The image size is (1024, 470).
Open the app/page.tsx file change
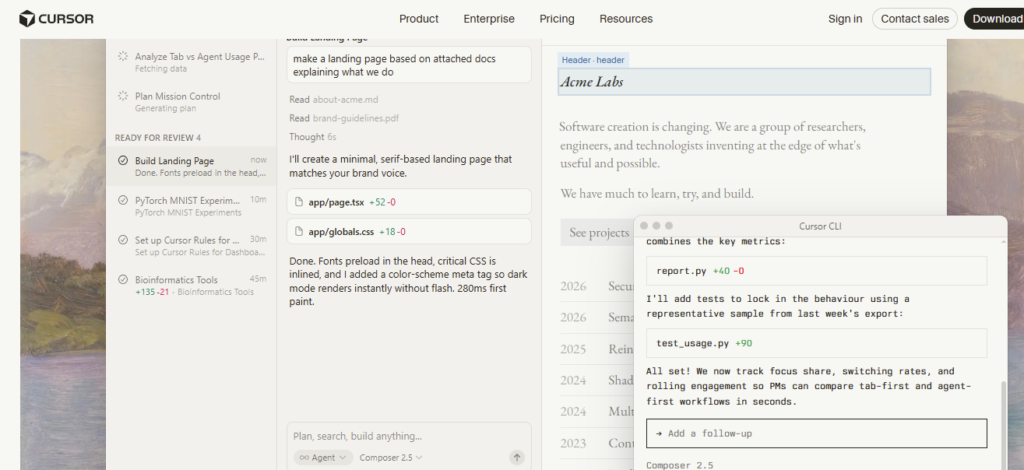point(409,202)
